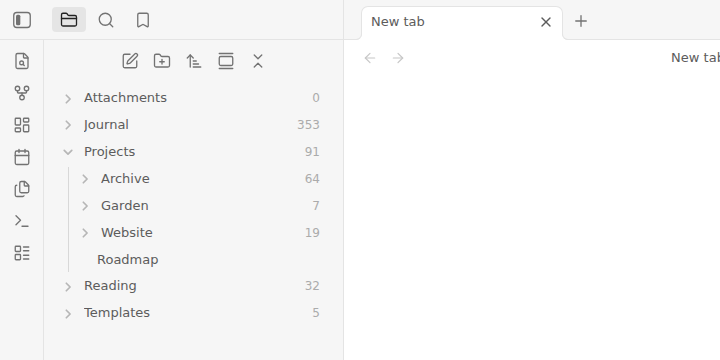Collapse all folders icon
This screenshot has height=360, width=720.
(x=258, y=61)
